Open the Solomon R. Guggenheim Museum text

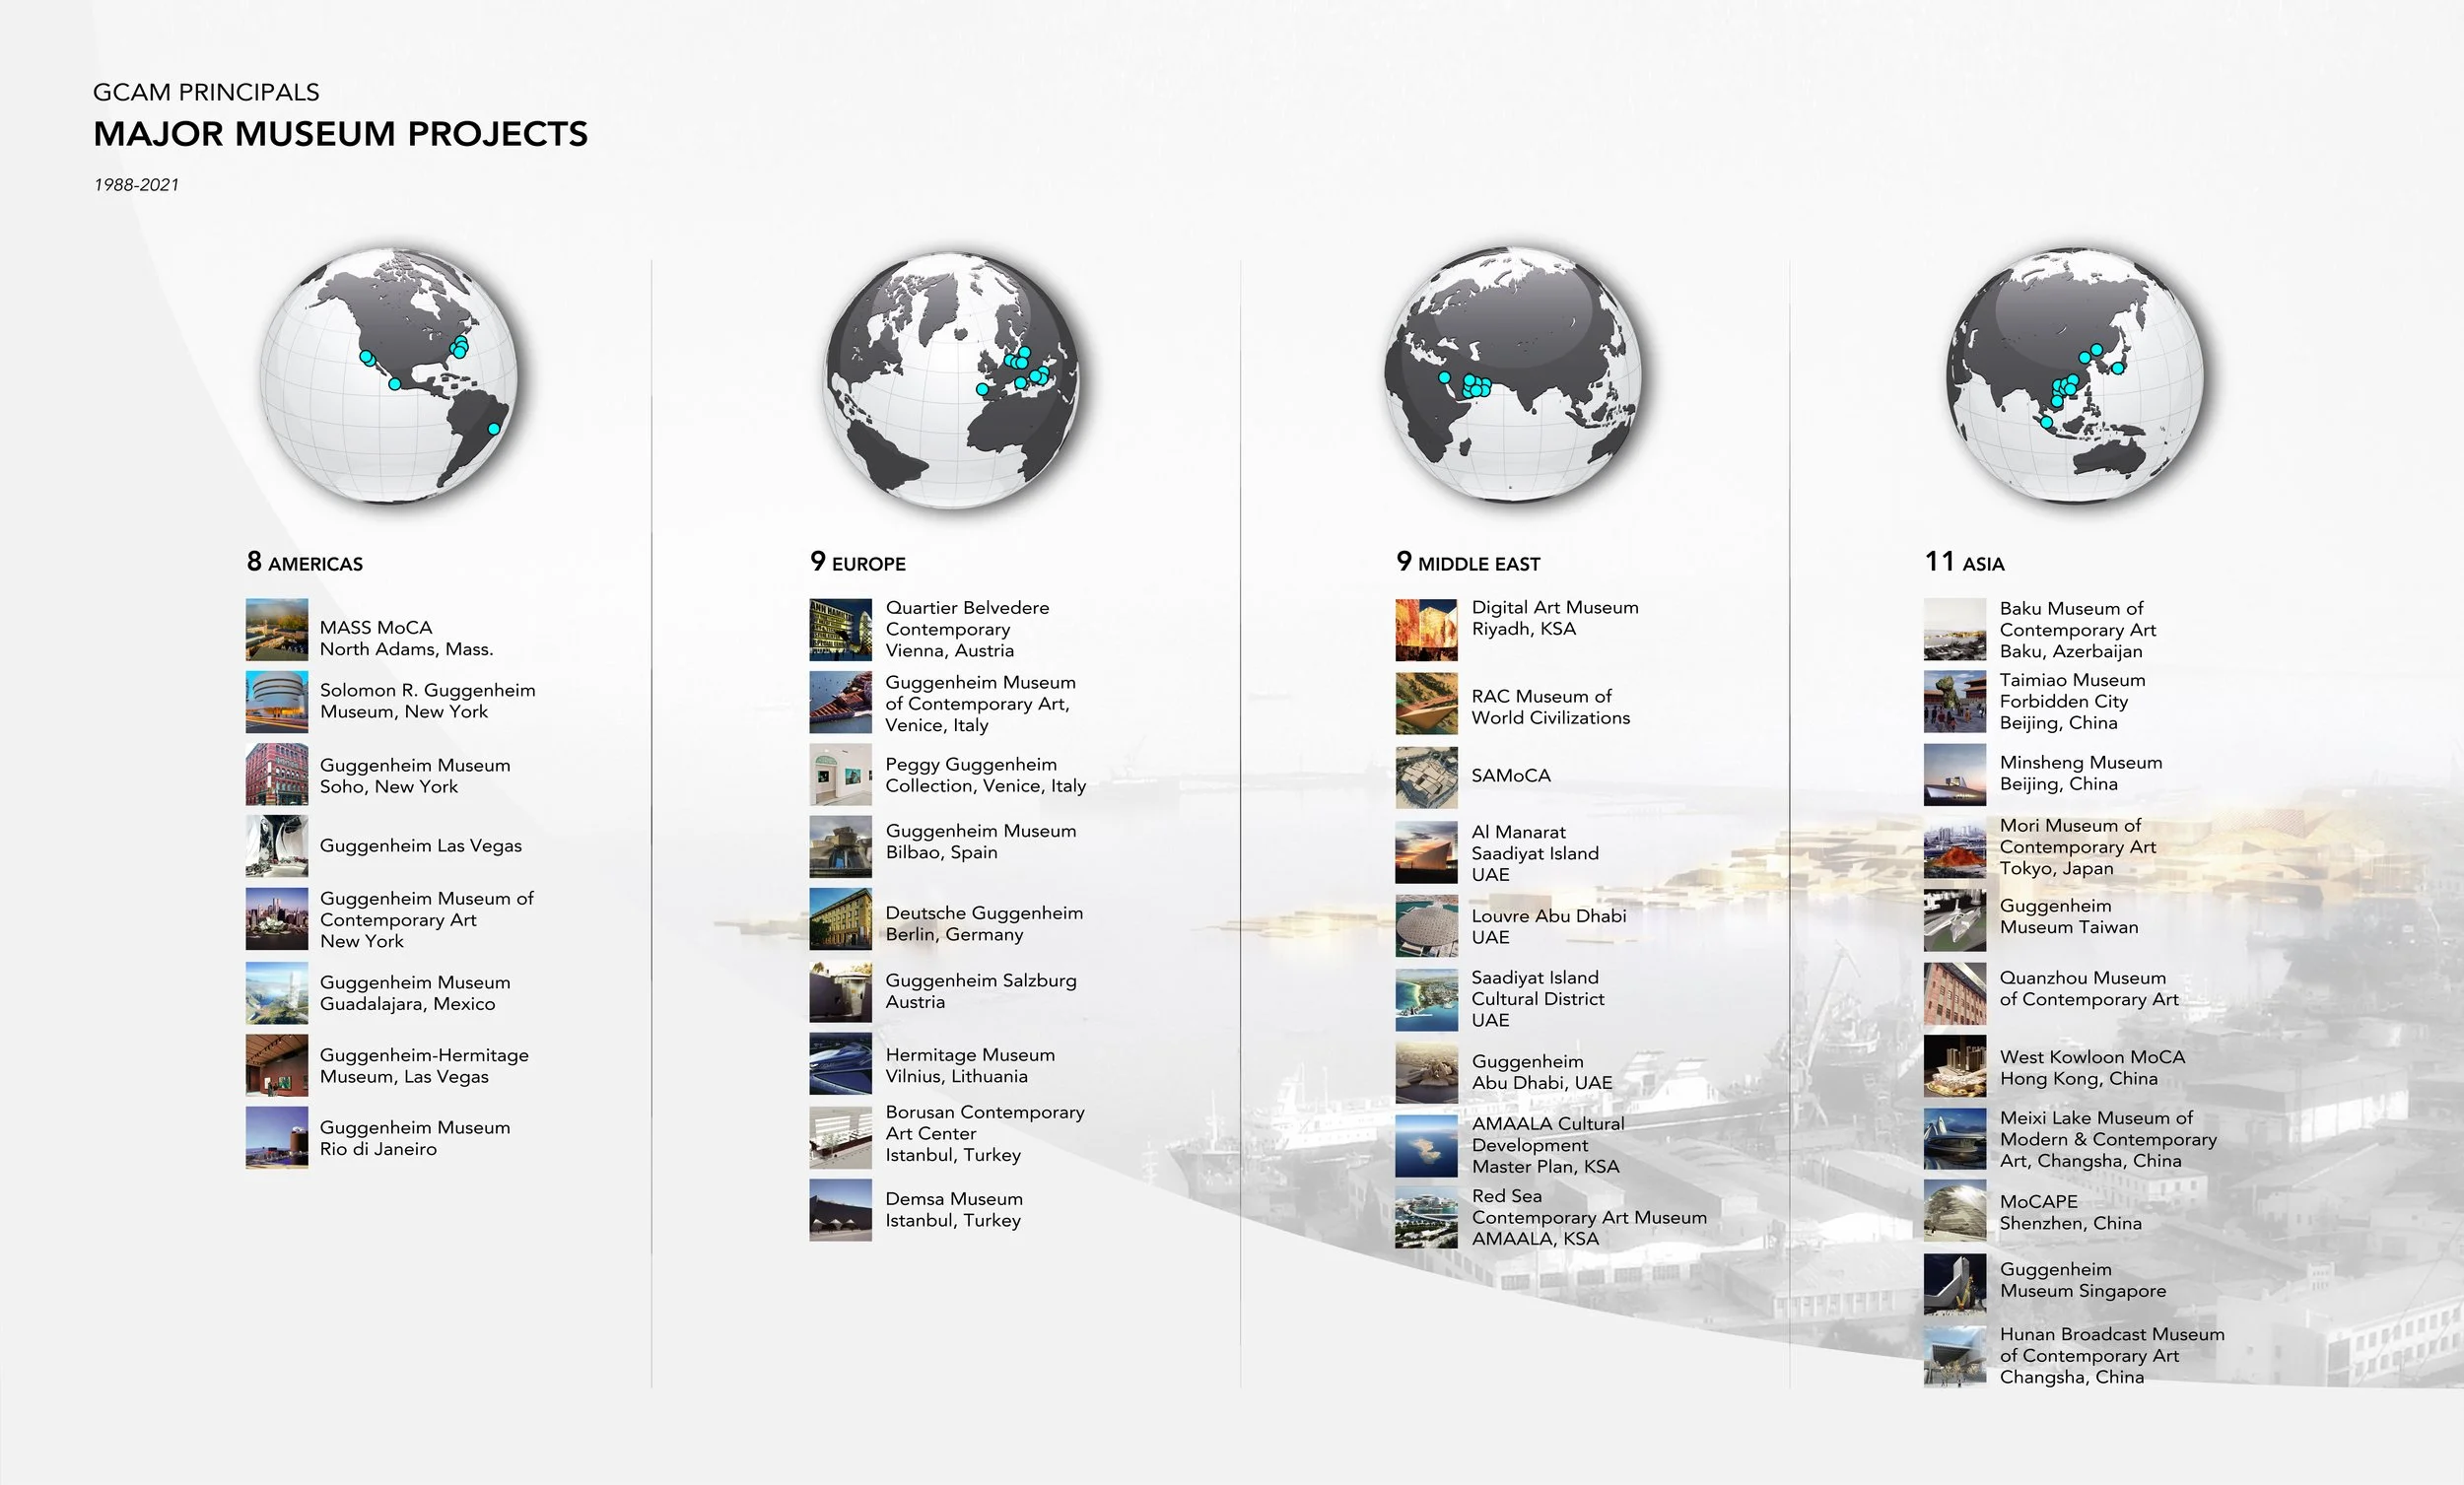pyautogui.click(x=427, y=701)
